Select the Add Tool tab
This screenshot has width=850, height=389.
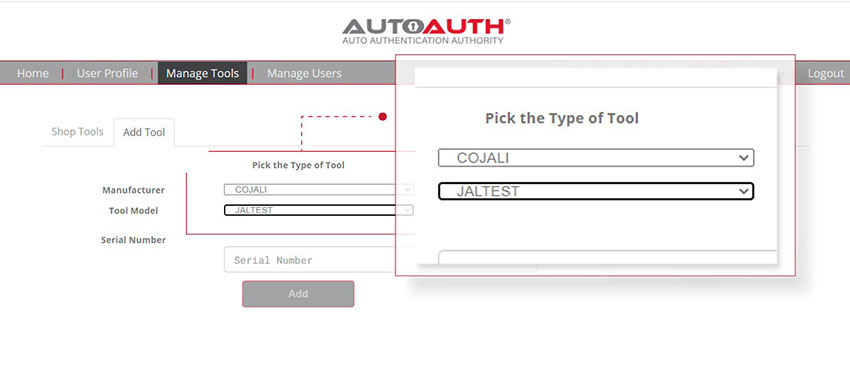pyautogui.click(x=144, y=132)
